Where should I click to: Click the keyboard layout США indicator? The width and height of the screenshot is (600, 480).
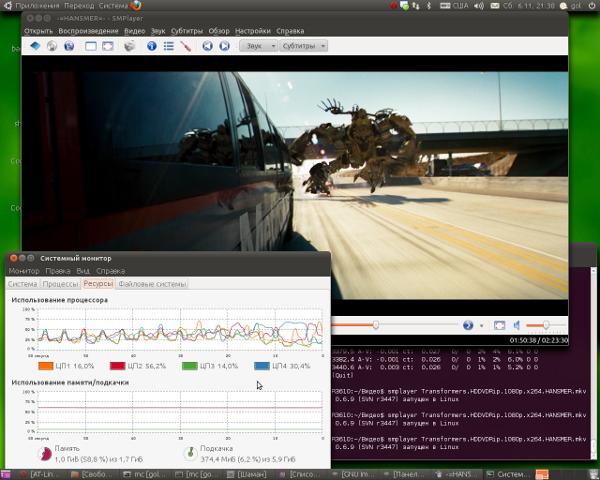coord(455,6)
